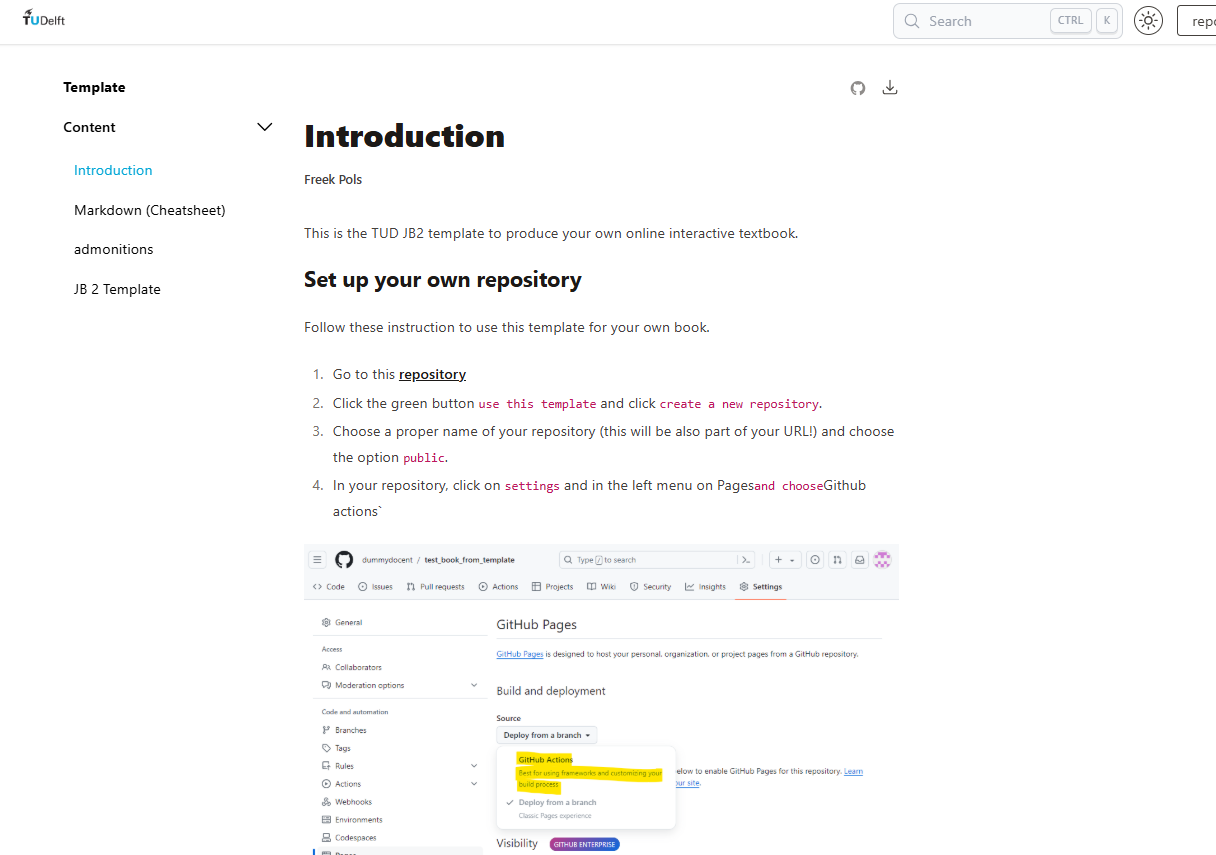1216x855 pixels.
Task: Click the CTRL keyboard shortcut badge
Action: [x=1070, y=19]
